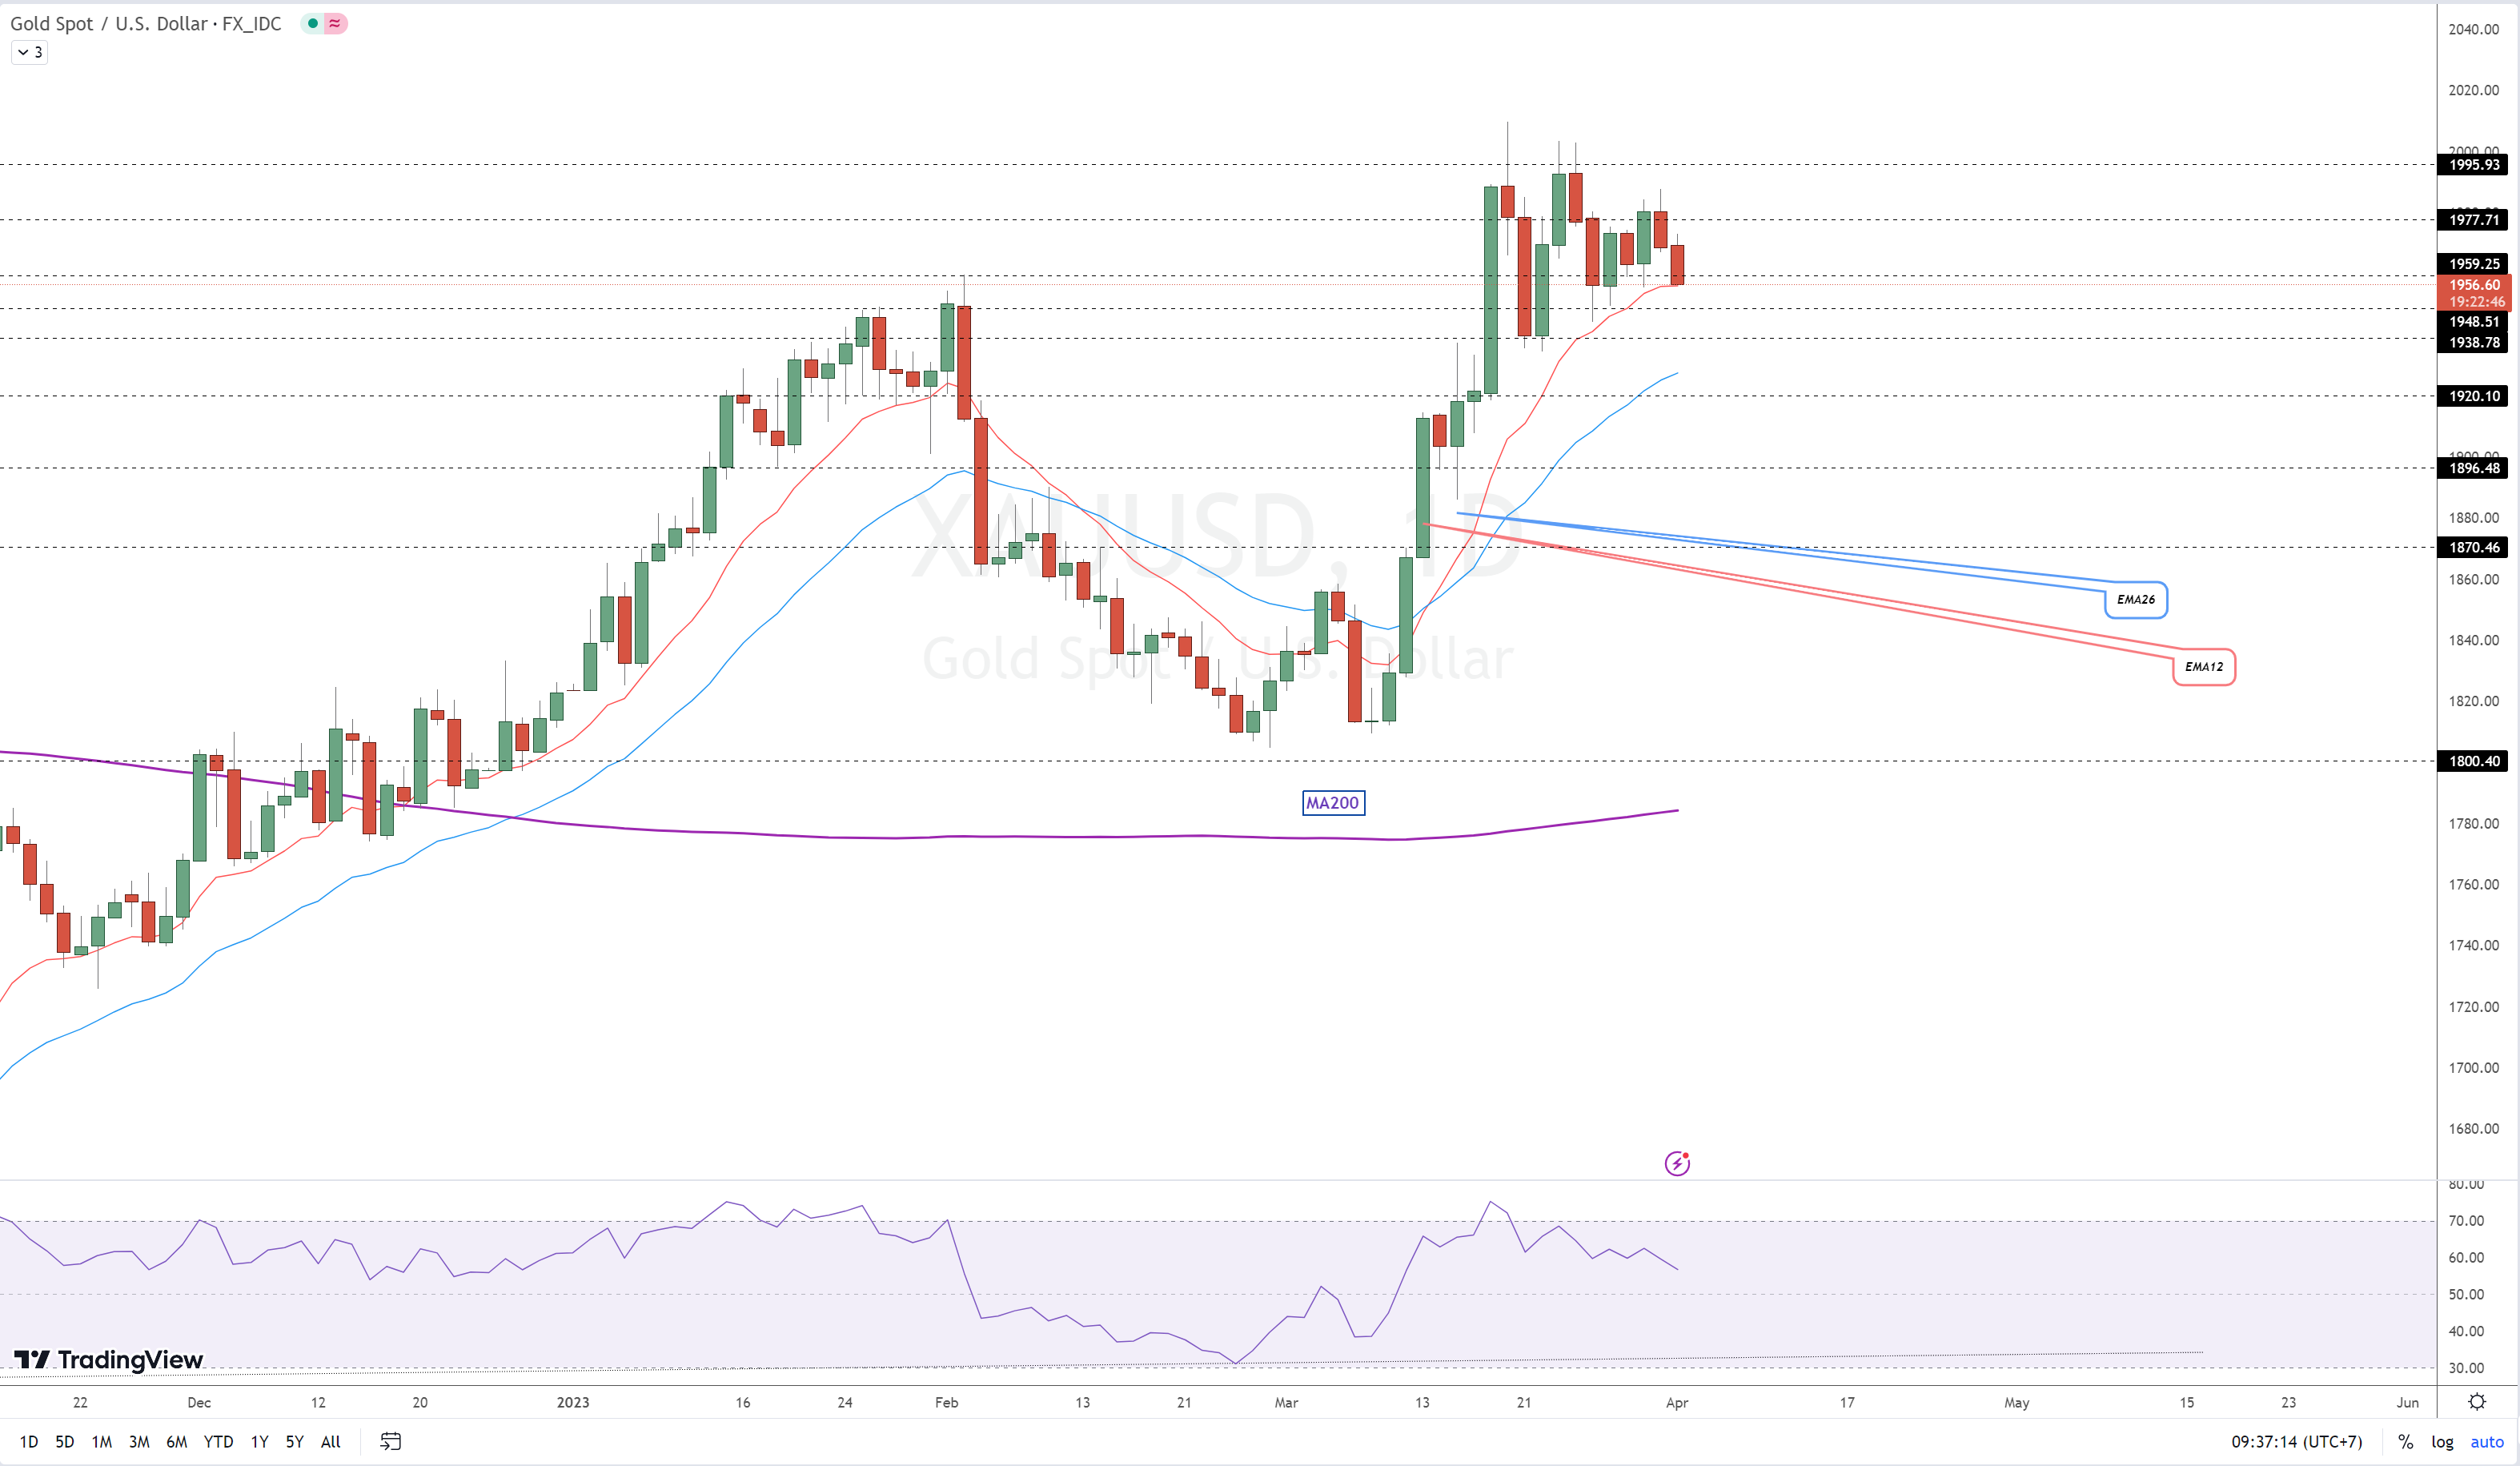Expand the collapsed indicators legend showing 3
Viewport: 2520px width, 1466px height.
pos(29,52)
